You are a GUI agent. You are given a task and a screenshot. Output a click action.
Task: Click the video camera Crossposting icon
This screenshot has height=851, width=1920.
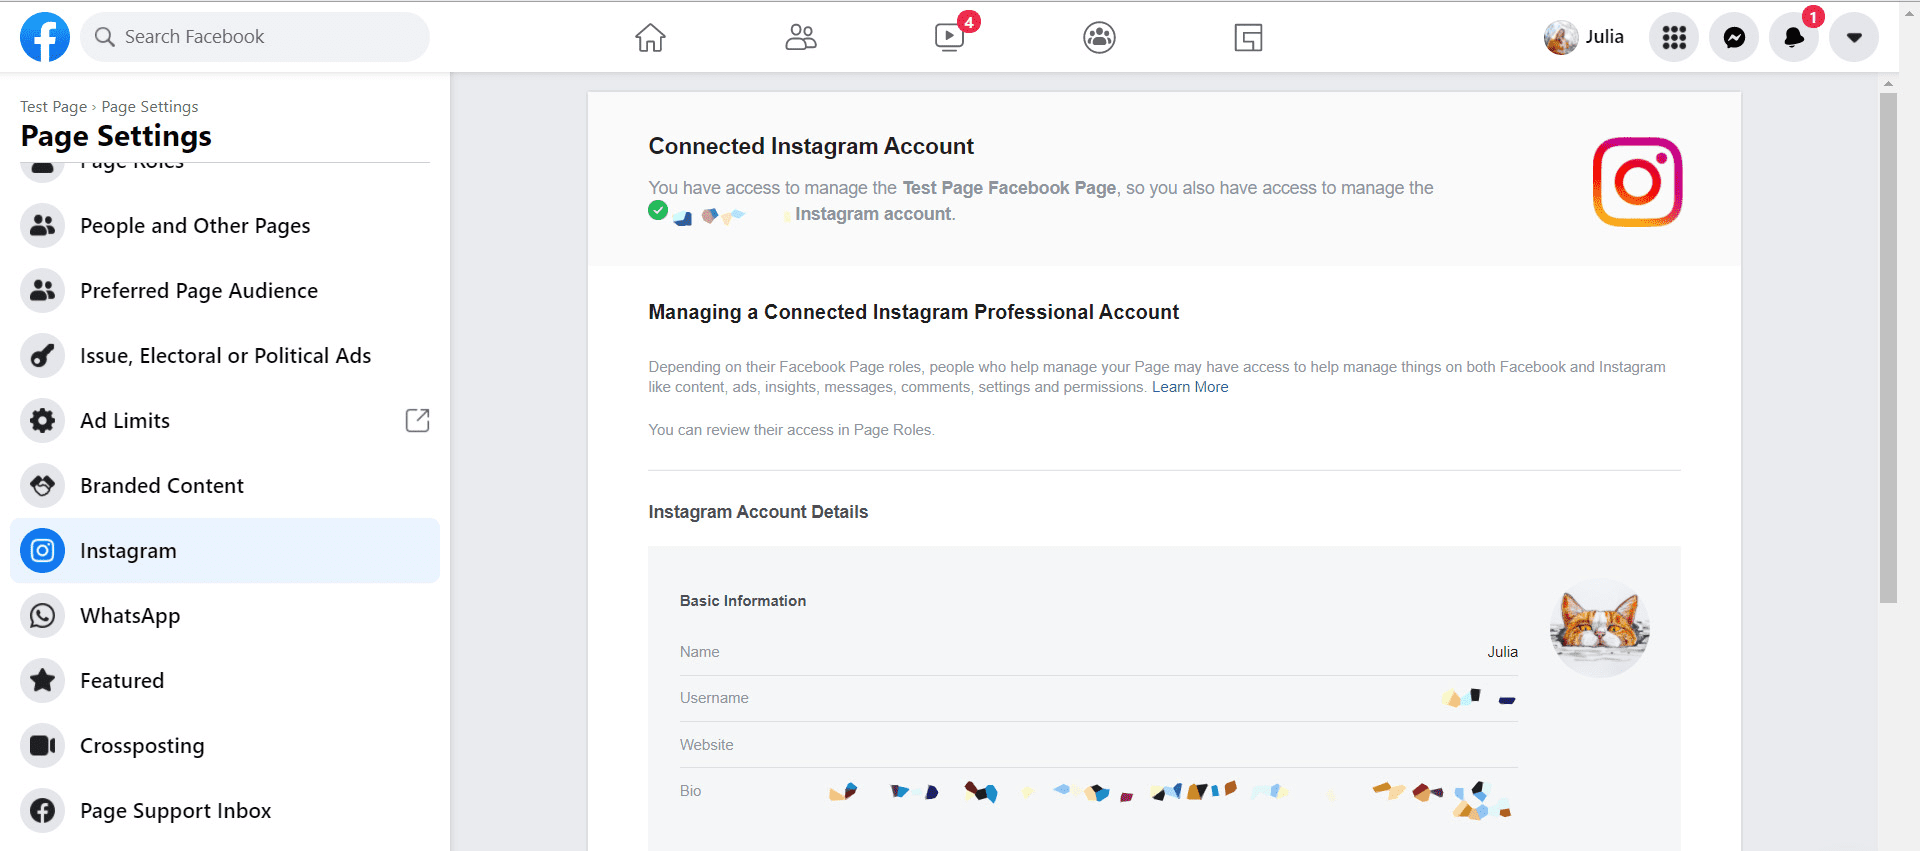coord(42,746)
